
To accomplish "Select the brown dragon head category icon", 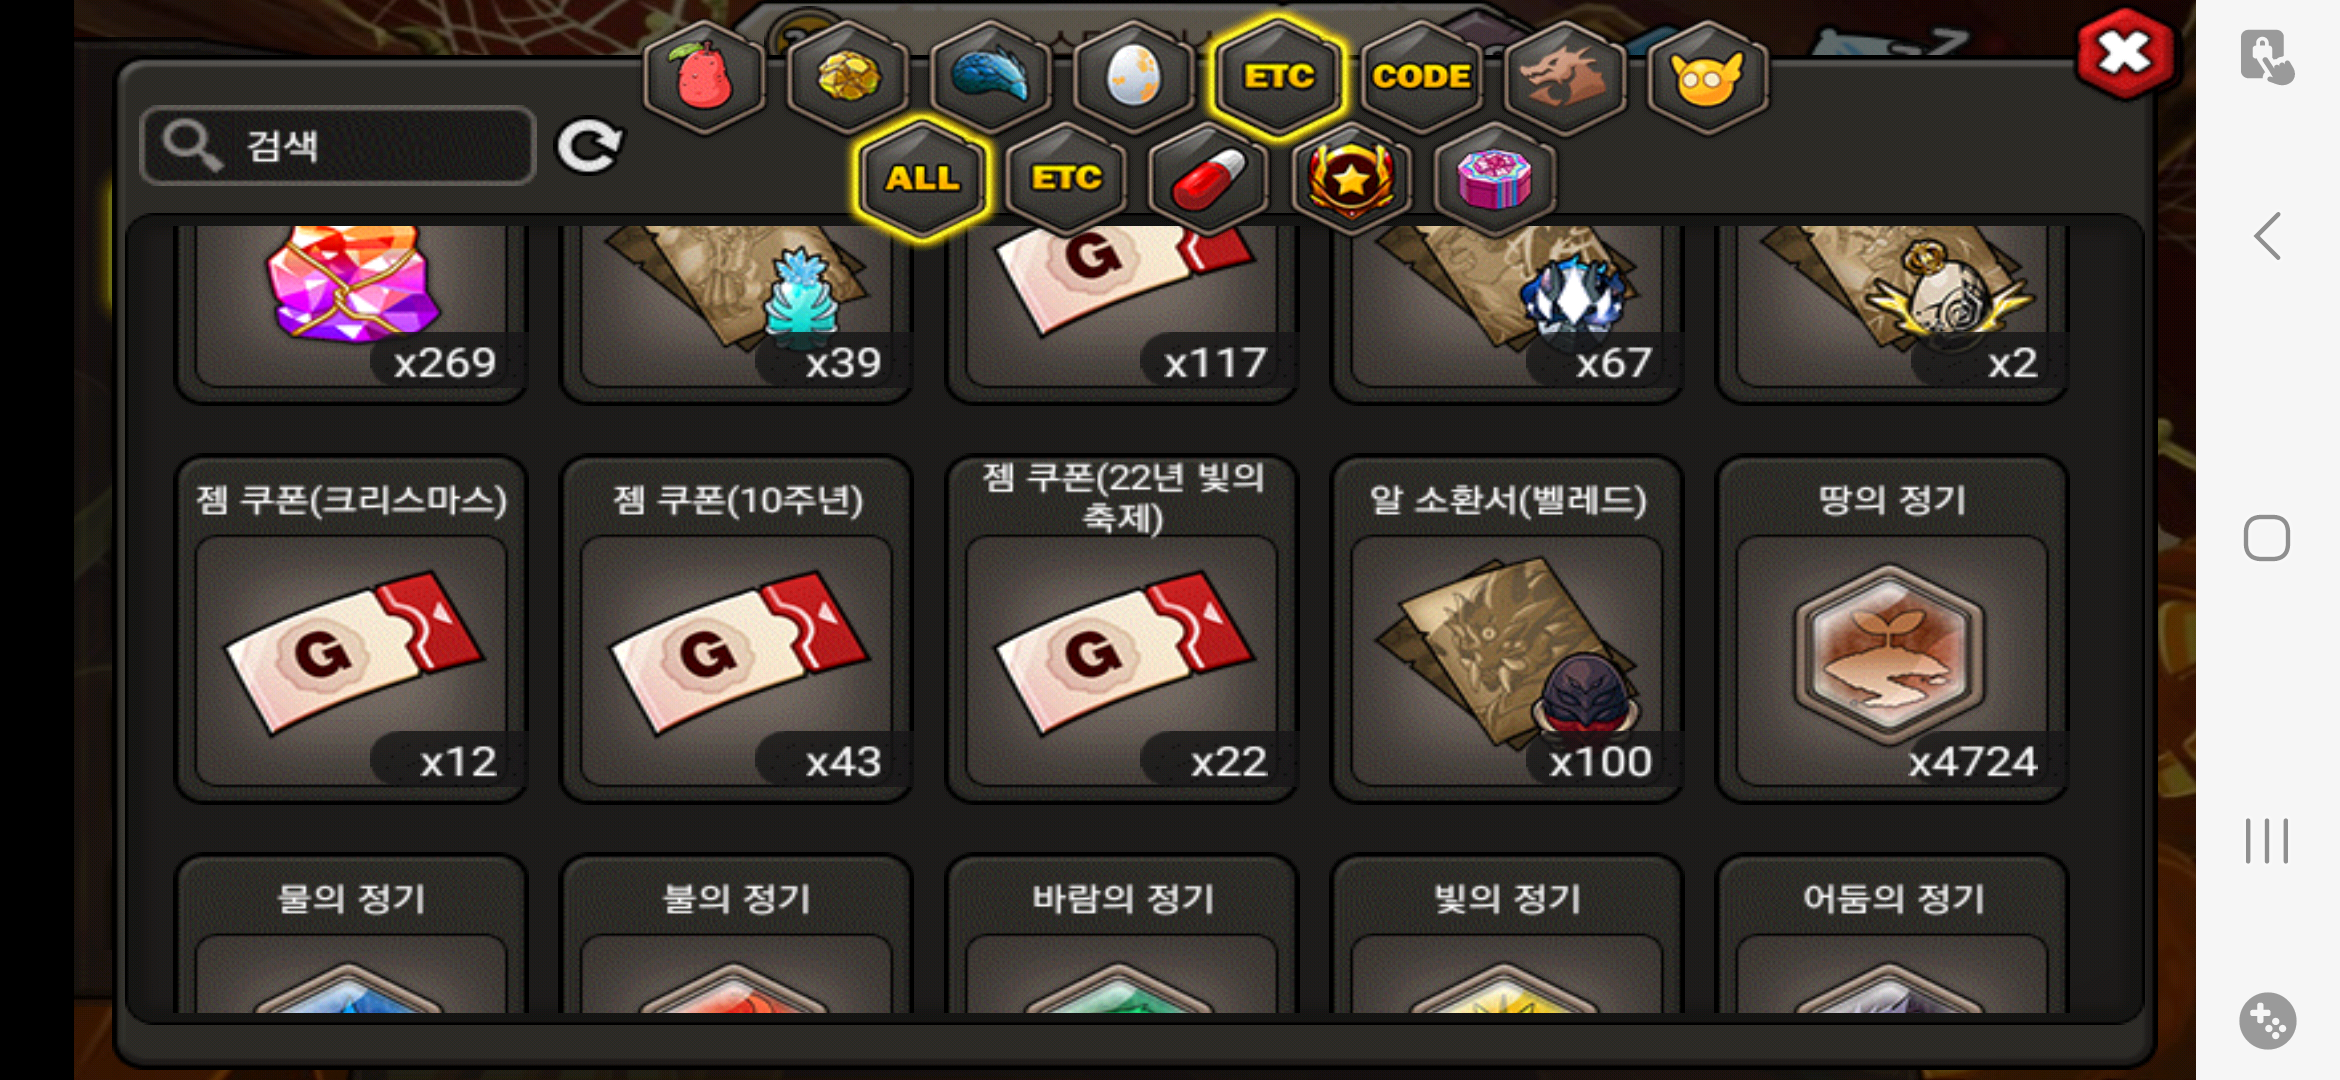I will (x=1564, y=77).
